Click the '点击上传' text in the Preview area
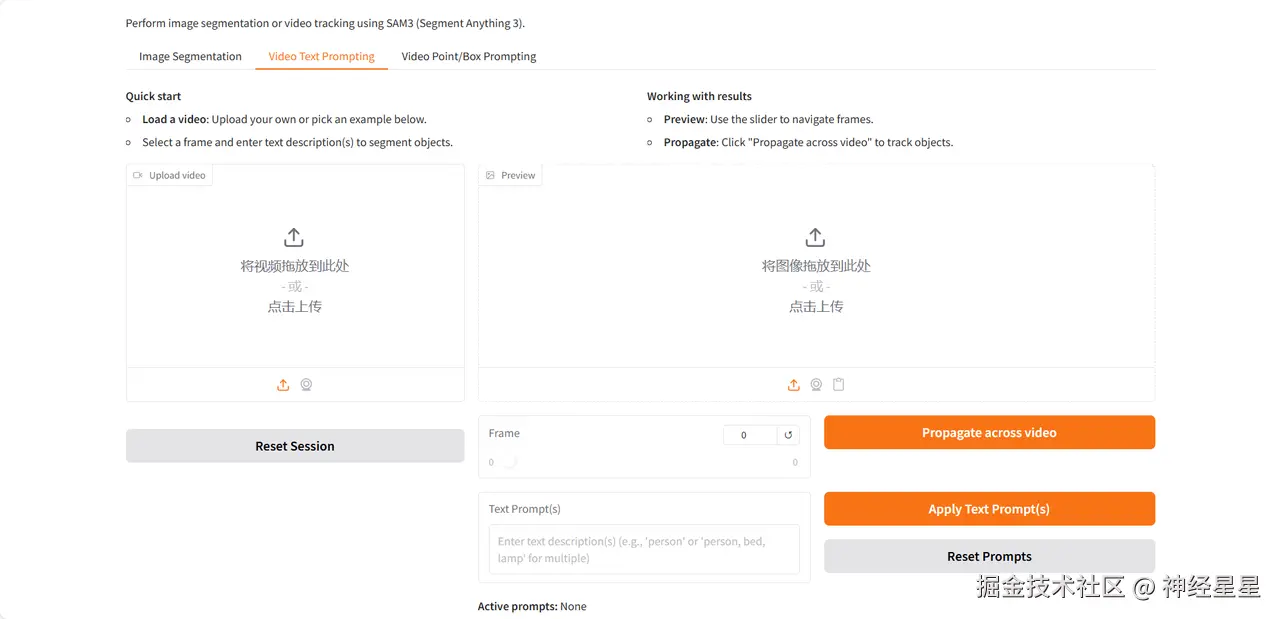 [x=815, y=307]
